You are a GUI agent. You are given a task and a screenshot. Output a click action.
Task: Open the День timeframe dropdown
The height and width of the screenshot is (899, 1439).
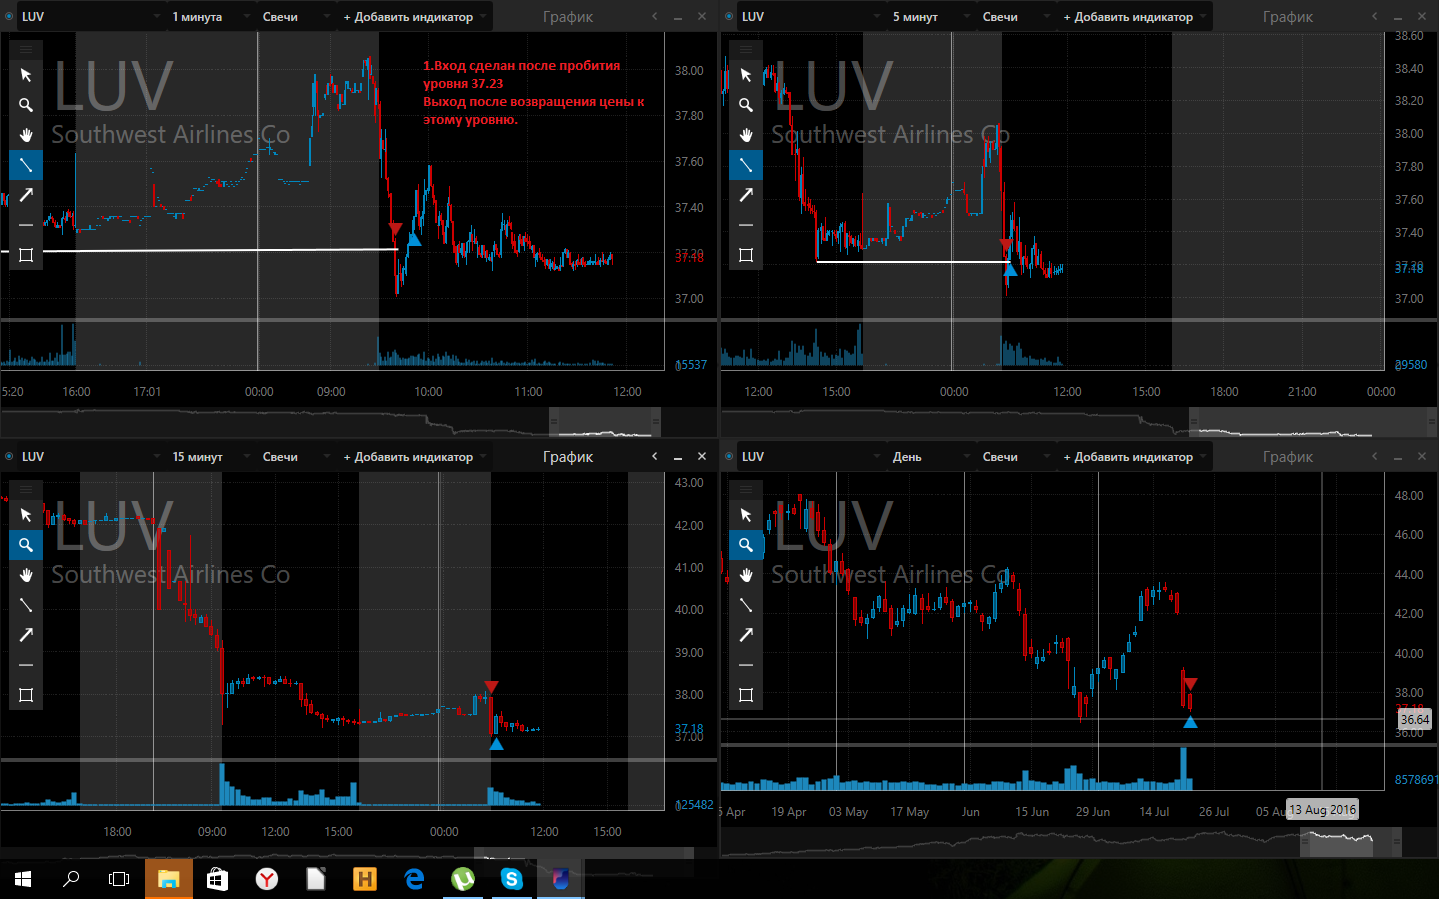pyautogui.click(x=931, y=457)
